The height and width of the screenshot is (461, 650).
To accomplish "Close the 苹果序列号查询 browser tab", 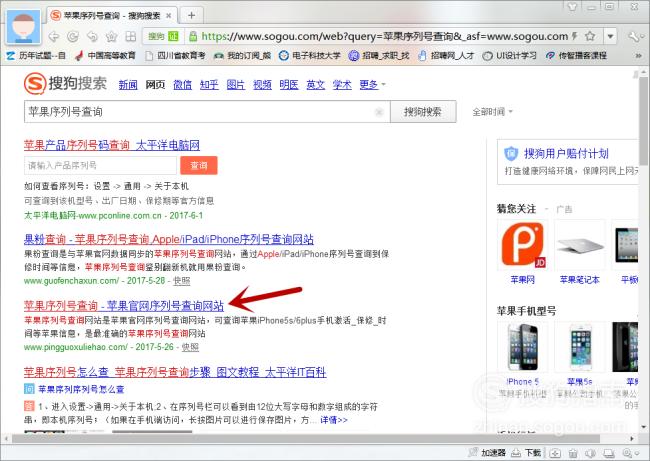I will click(169, 16).
